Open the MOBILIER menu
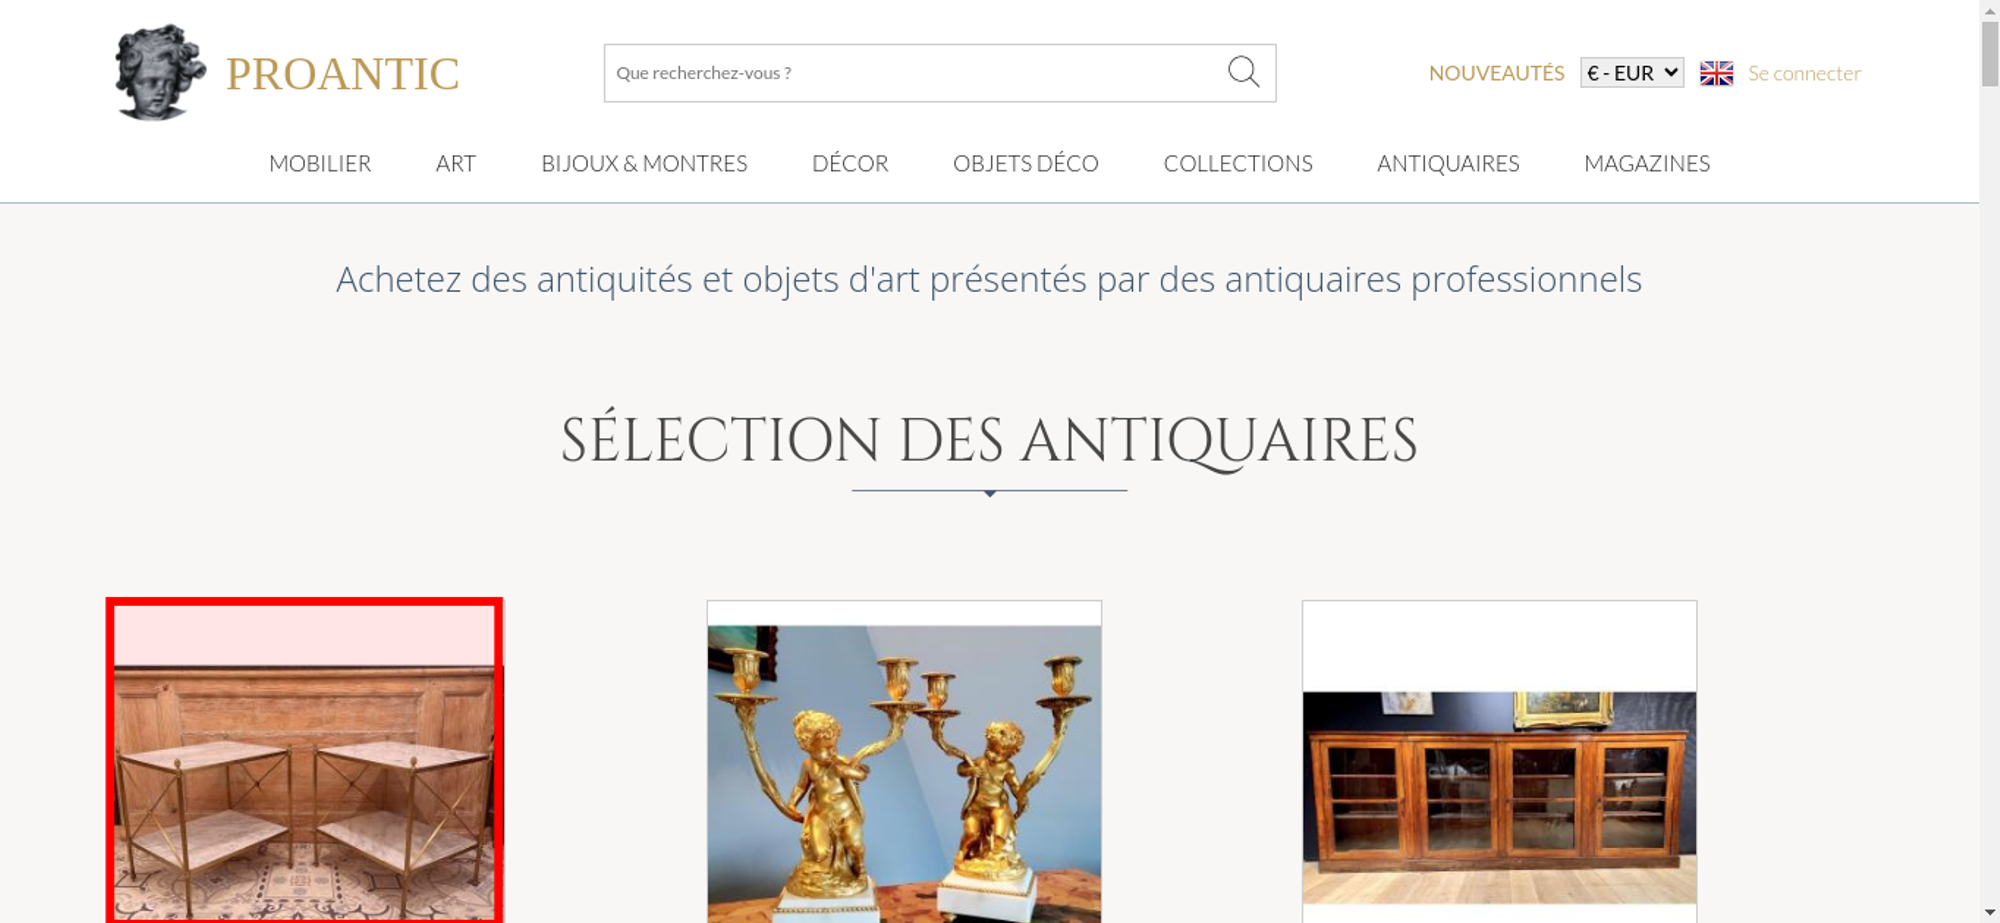Viewport: 2000px width, 923px height. tap(320, 163)
